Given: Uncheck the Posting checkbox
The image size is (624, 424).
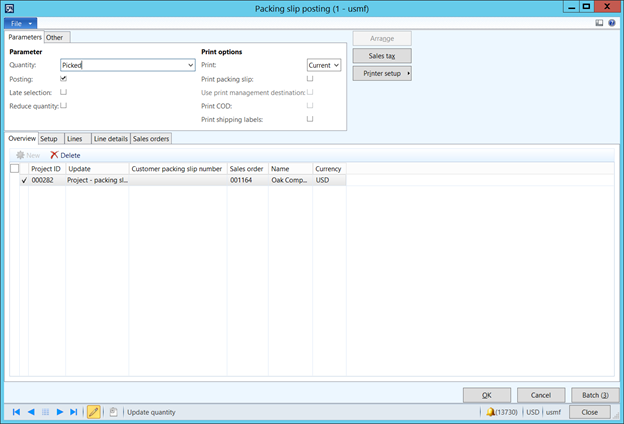Looking at the screenshot, I should 64,78.
